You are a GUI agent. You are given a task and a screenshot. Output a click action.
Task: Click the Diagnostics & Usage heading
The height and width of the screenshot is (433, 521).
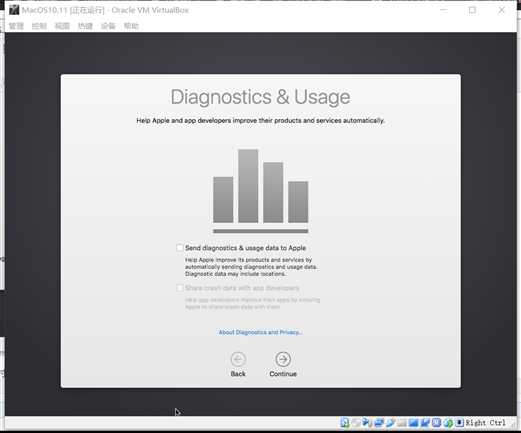260,97
